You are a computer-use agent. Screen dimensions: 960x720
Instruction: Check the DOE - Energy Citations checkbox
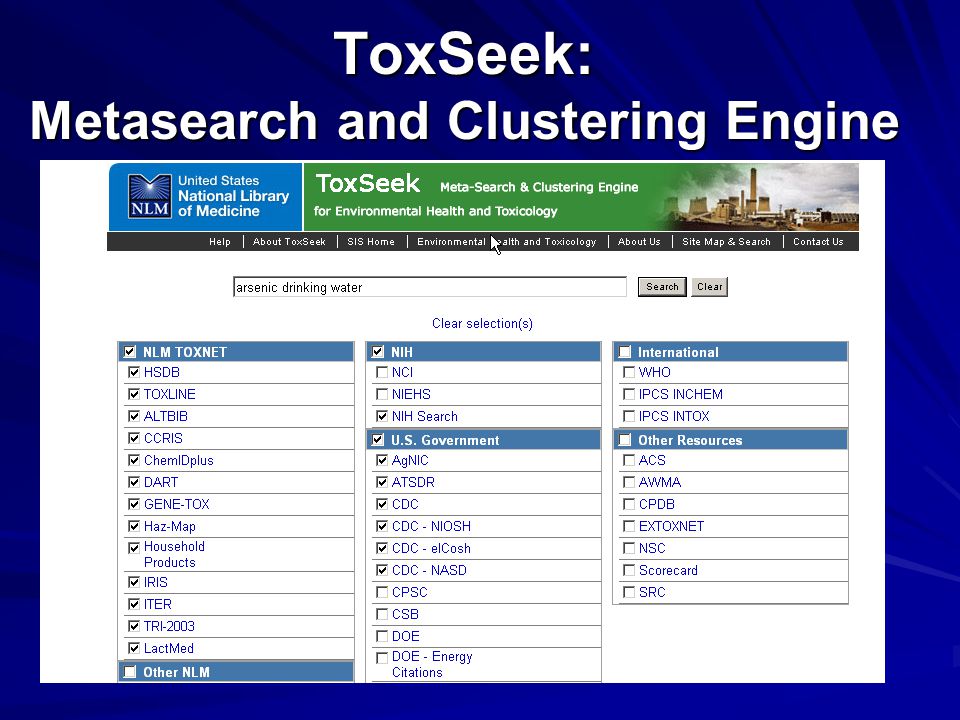coord(382,658)
